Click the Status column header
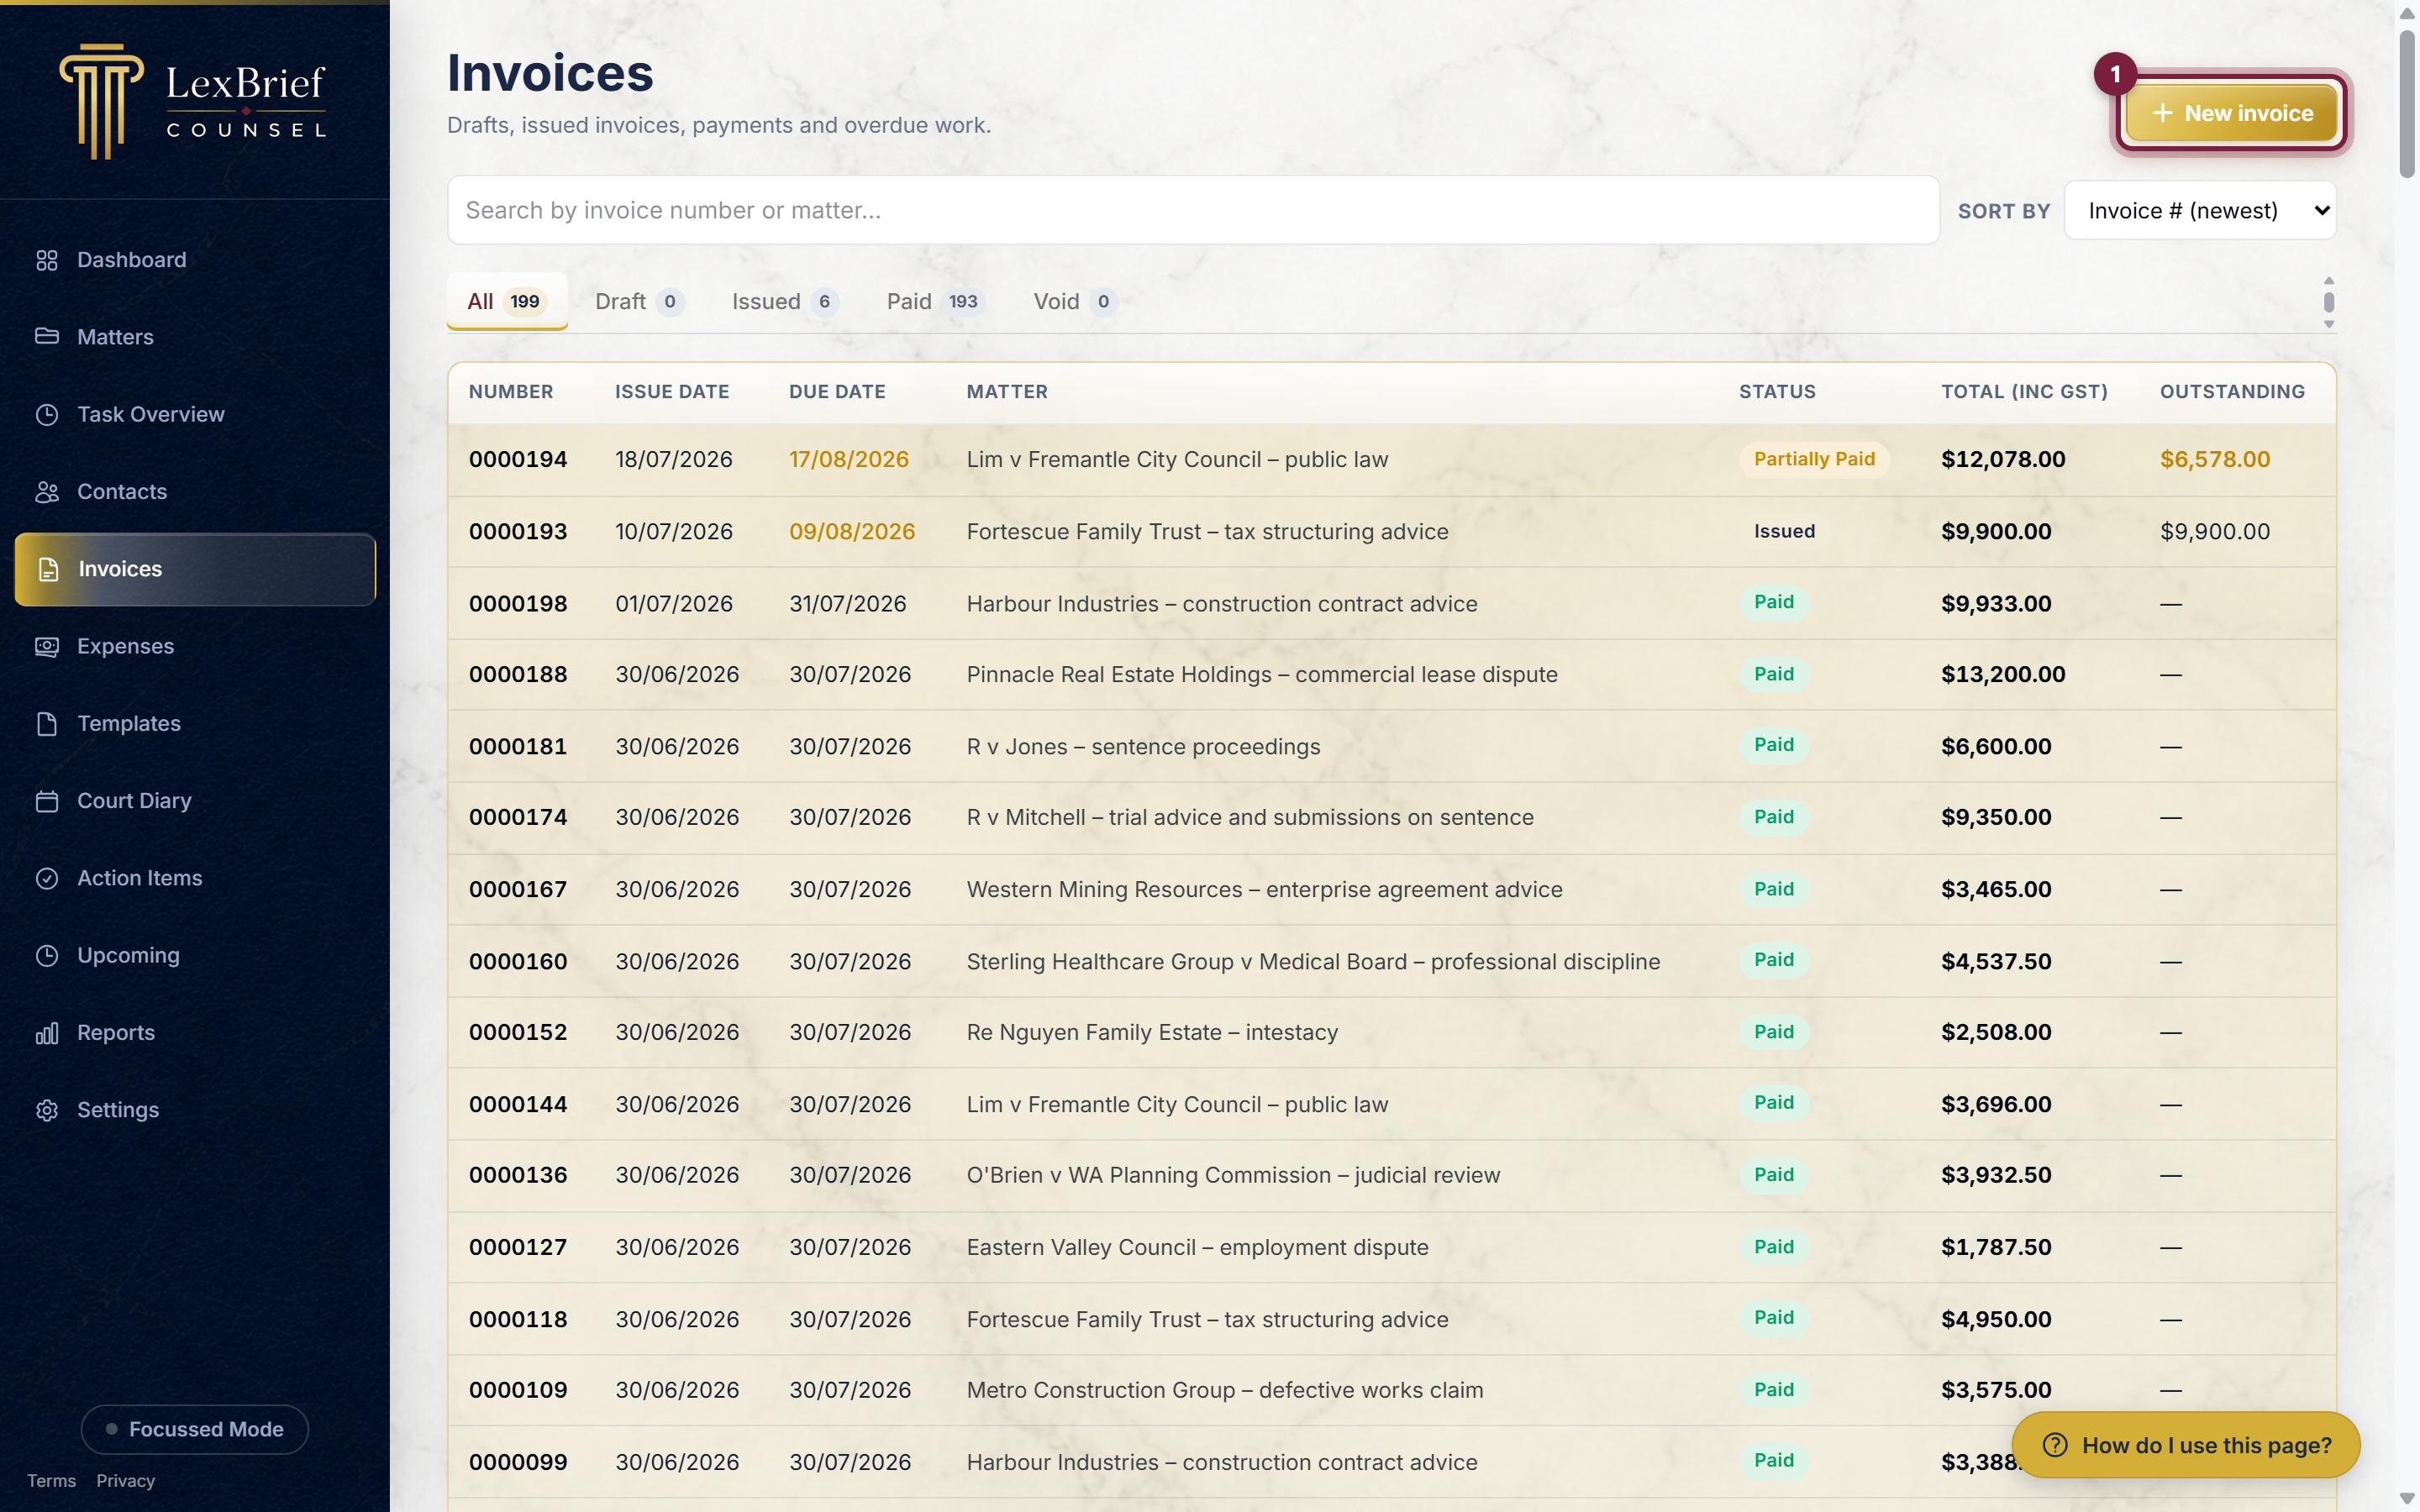Viewport: 2420px width, 1512px height. [1777, 392]
